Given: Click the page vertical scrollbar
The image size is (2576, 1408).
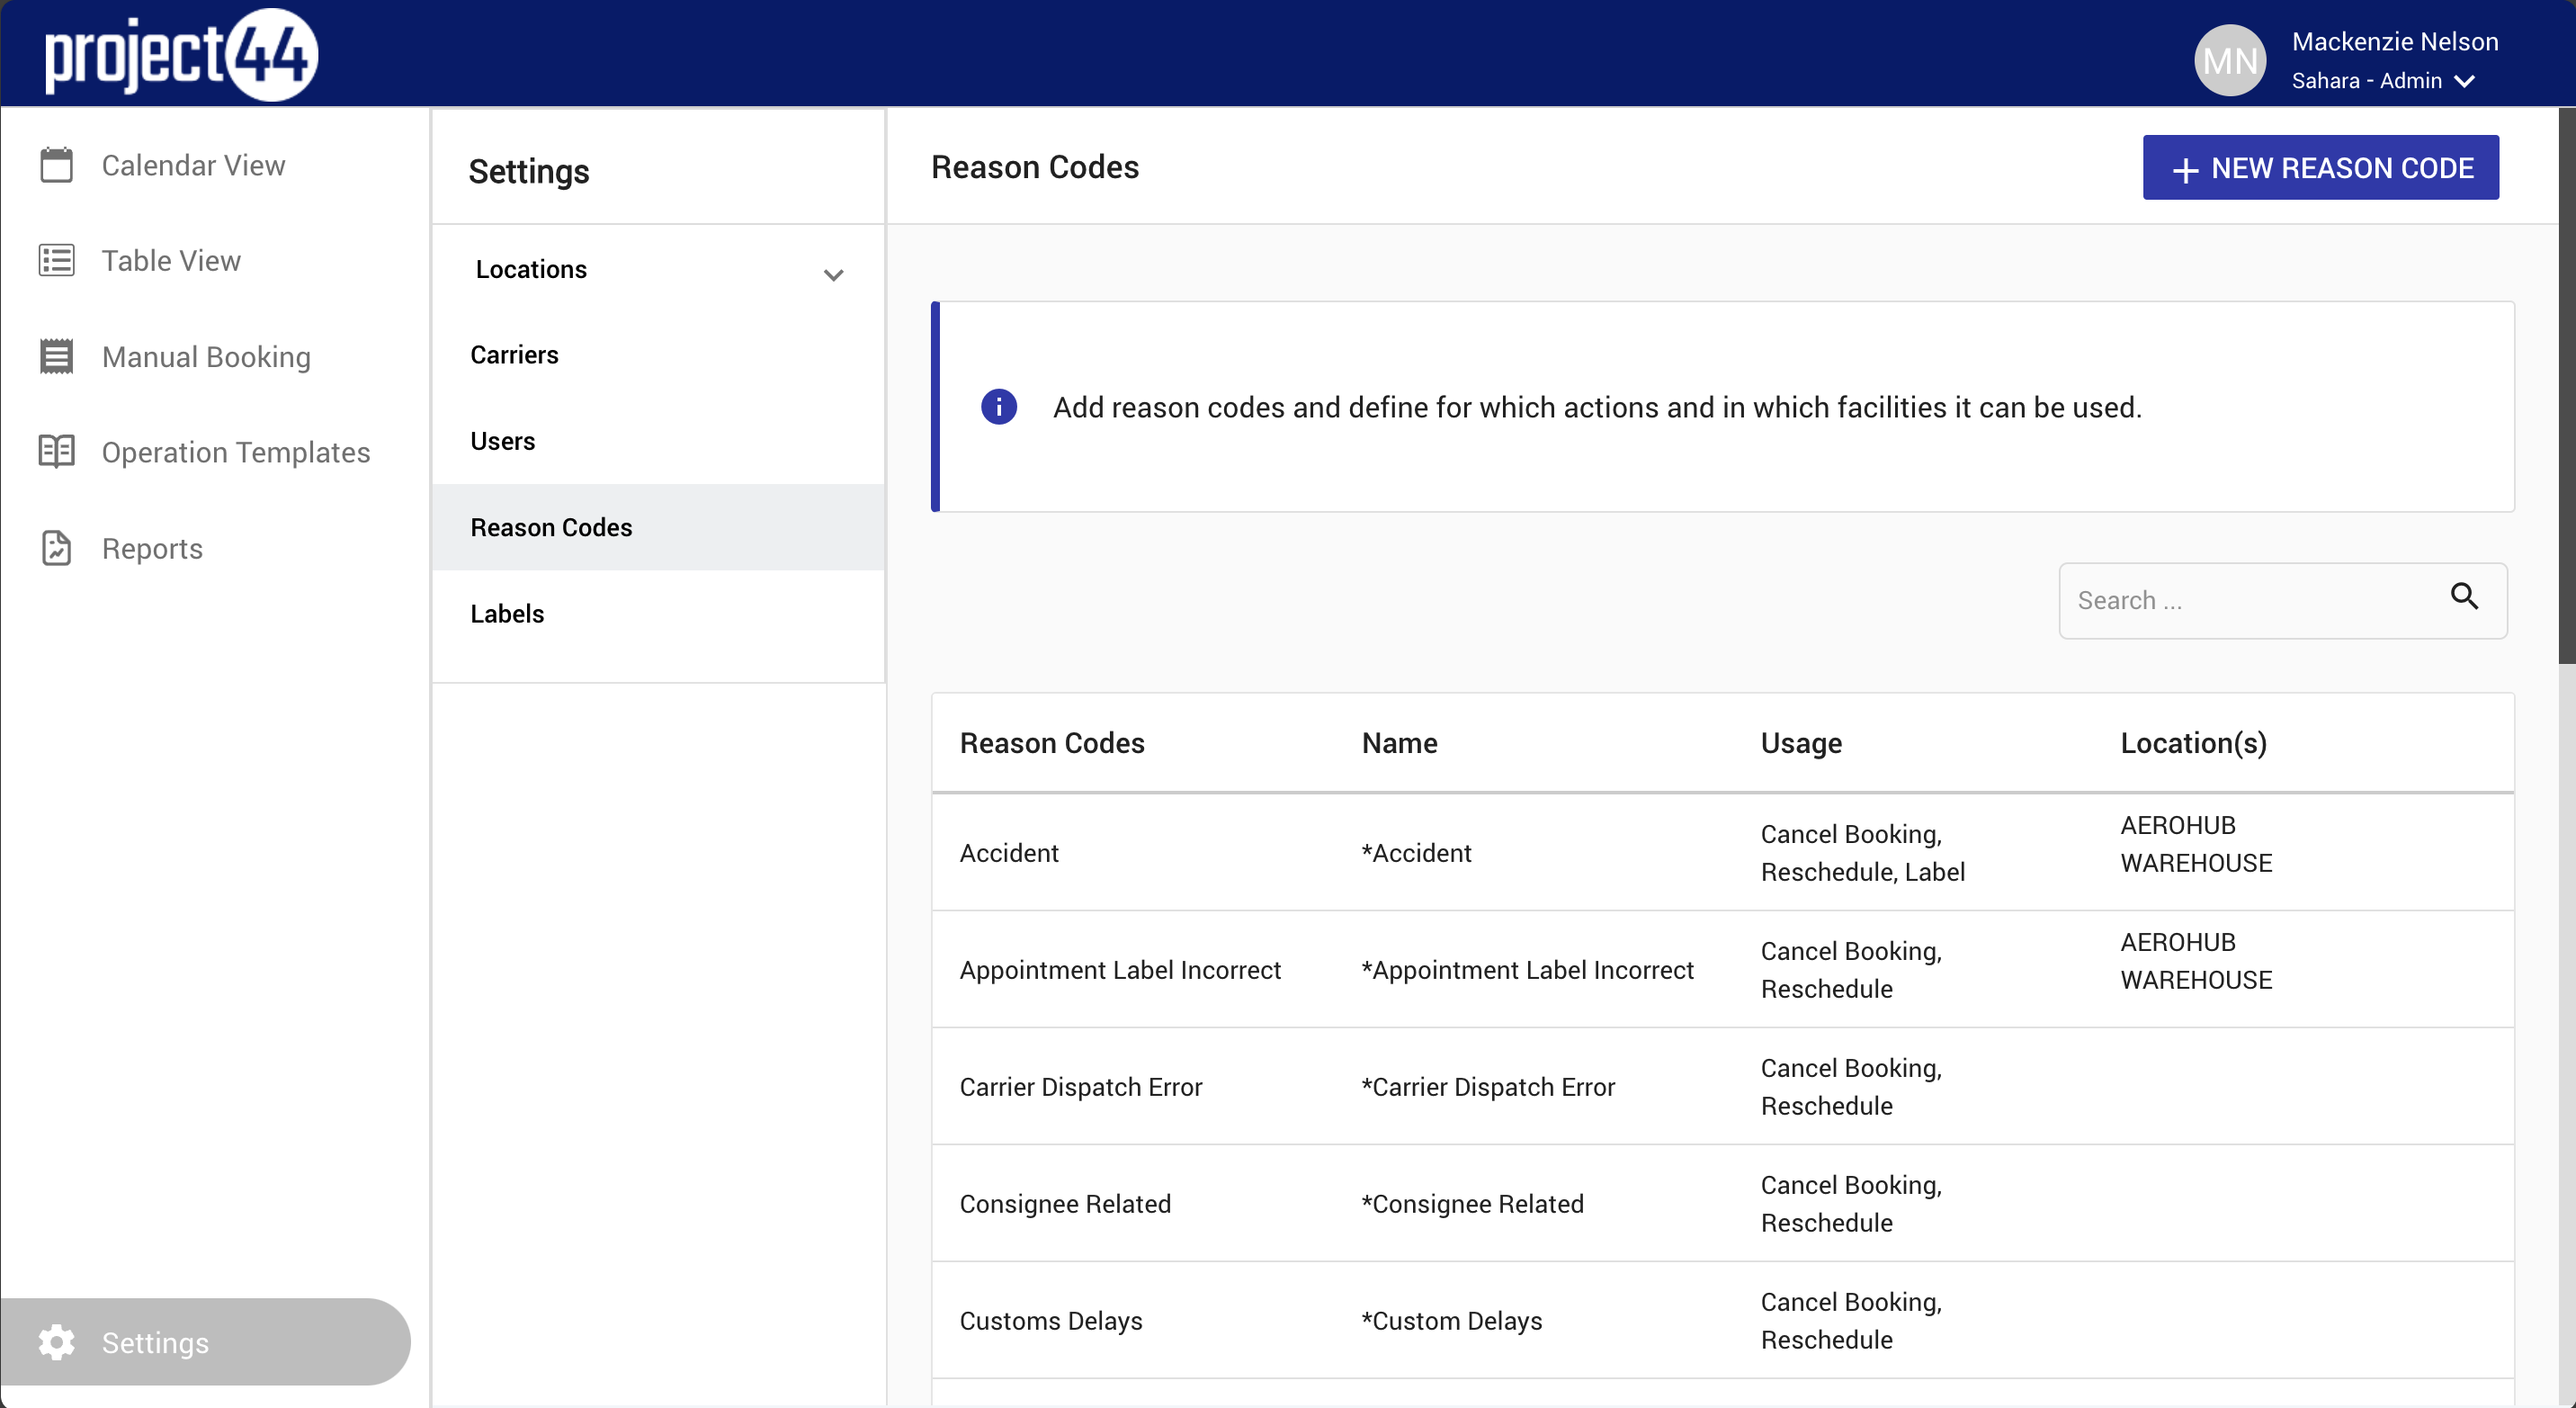Looking at the screenshot, I should click(x=2567, y=385).
